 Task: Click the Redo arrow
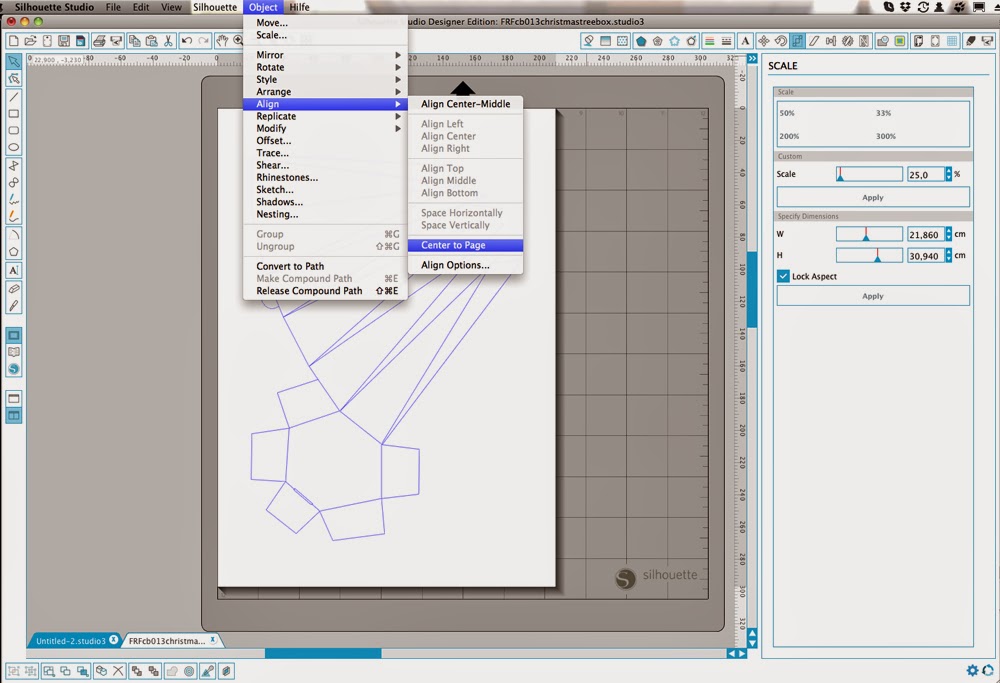(203, 41)
